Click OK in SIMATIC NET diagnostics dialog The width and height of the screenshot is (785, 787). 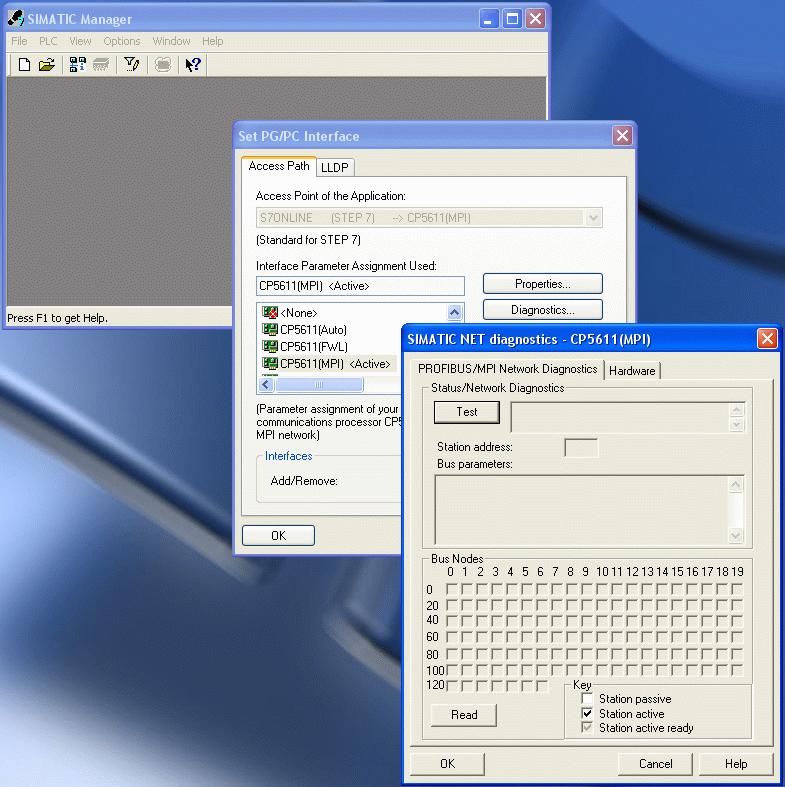(x=447, y=764)
